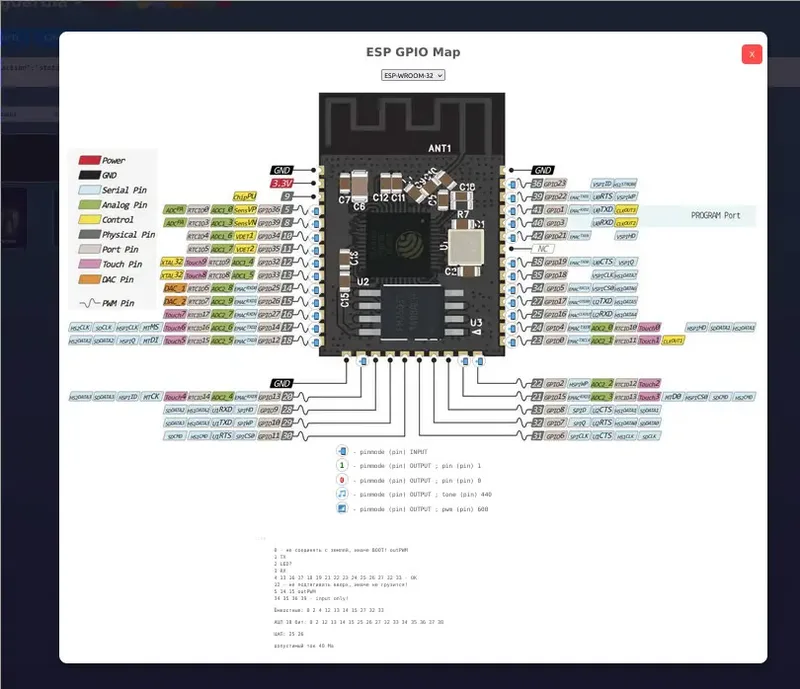Click the pin mode icon beside GPIO36

pyautogui.click(x=316, y=211)
